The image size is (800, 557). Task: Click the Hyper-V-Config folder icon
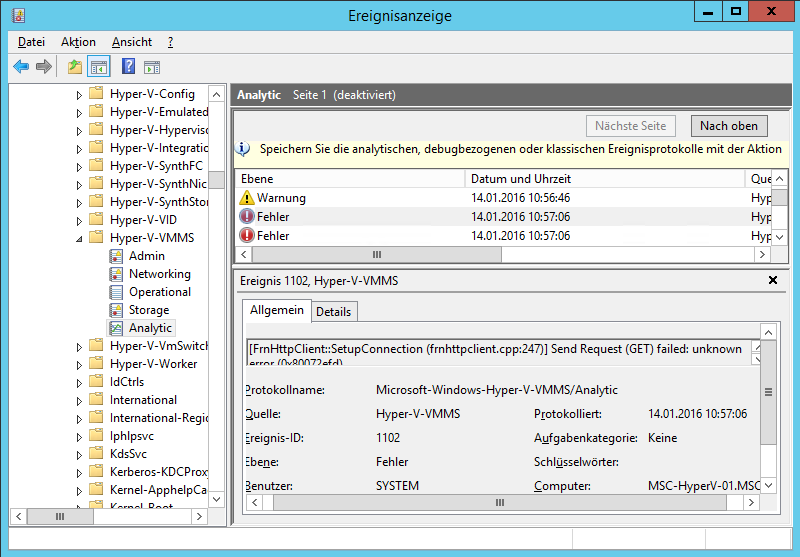[96, 93]
